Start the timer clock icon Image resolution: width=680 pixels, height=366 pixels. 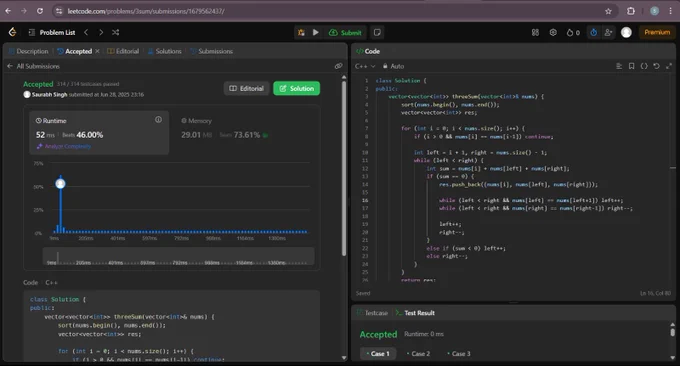coord(593,33)
